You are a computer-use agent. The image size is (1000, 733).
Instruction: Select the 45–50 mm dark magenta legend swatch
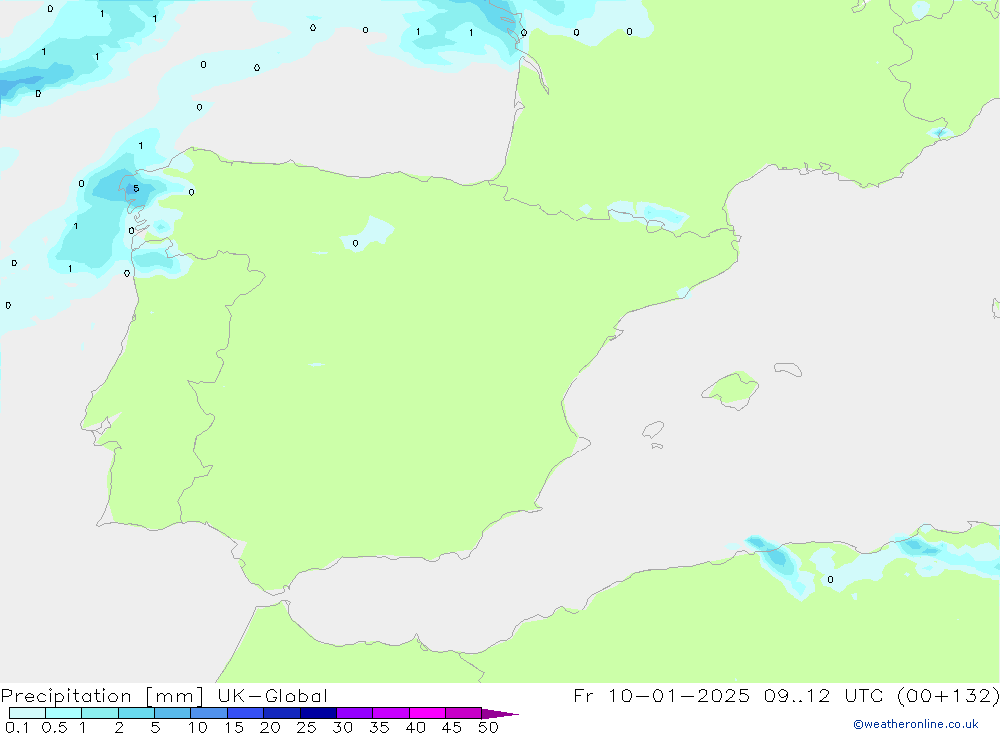click(464, 713)
